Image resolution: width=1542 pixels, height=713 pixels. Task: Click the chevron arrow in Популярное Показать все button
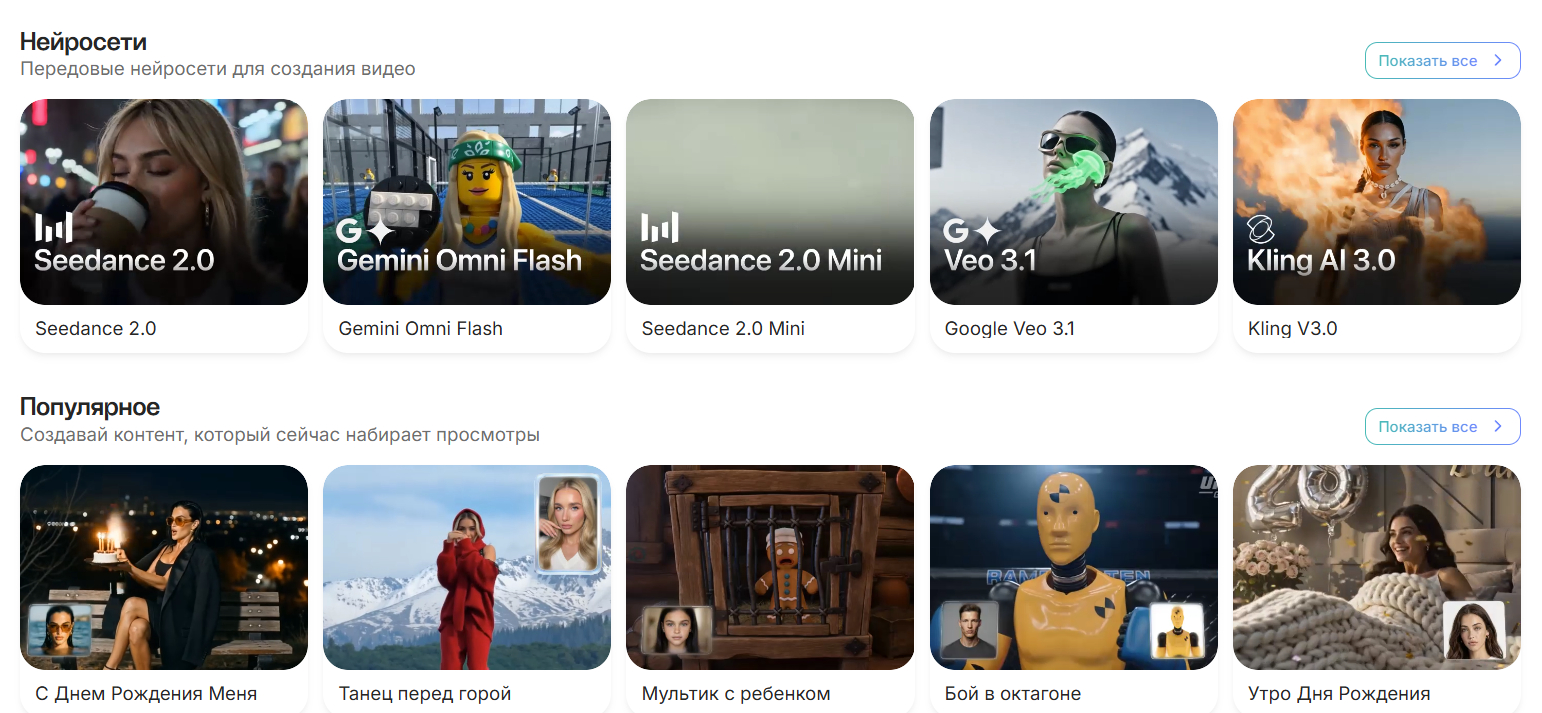point(1498,426)
